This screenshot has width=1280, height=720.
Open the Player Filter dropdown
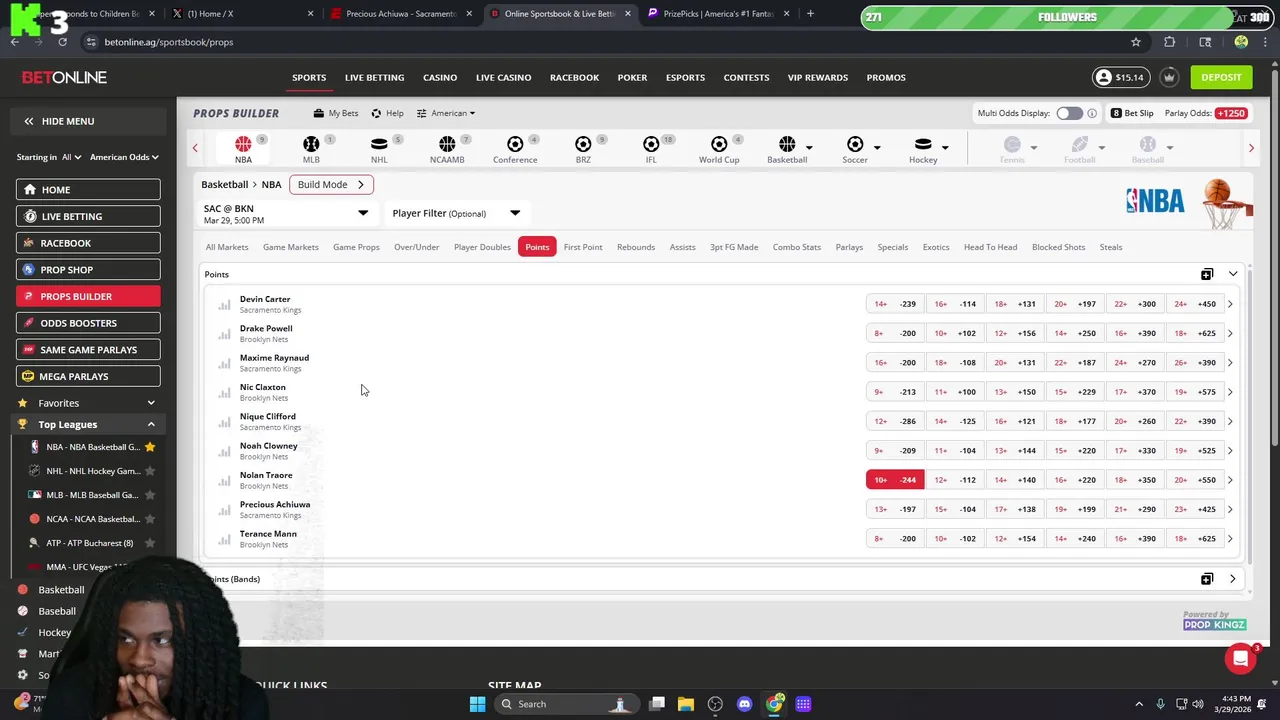(x=456, y=213)
